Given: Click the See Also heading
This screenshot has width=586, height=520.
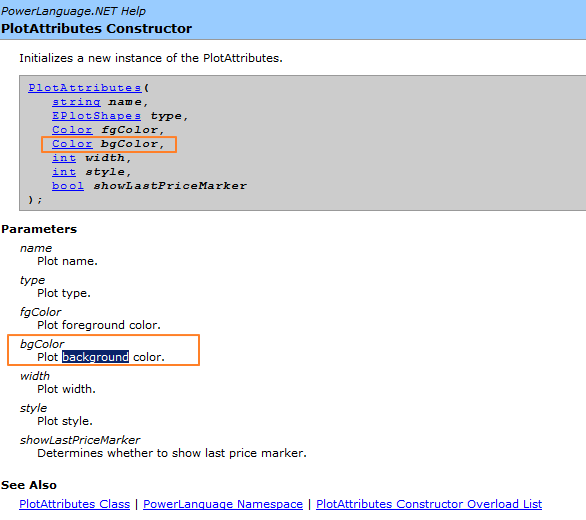Looking at the screenshot, I should click(29, 485).
